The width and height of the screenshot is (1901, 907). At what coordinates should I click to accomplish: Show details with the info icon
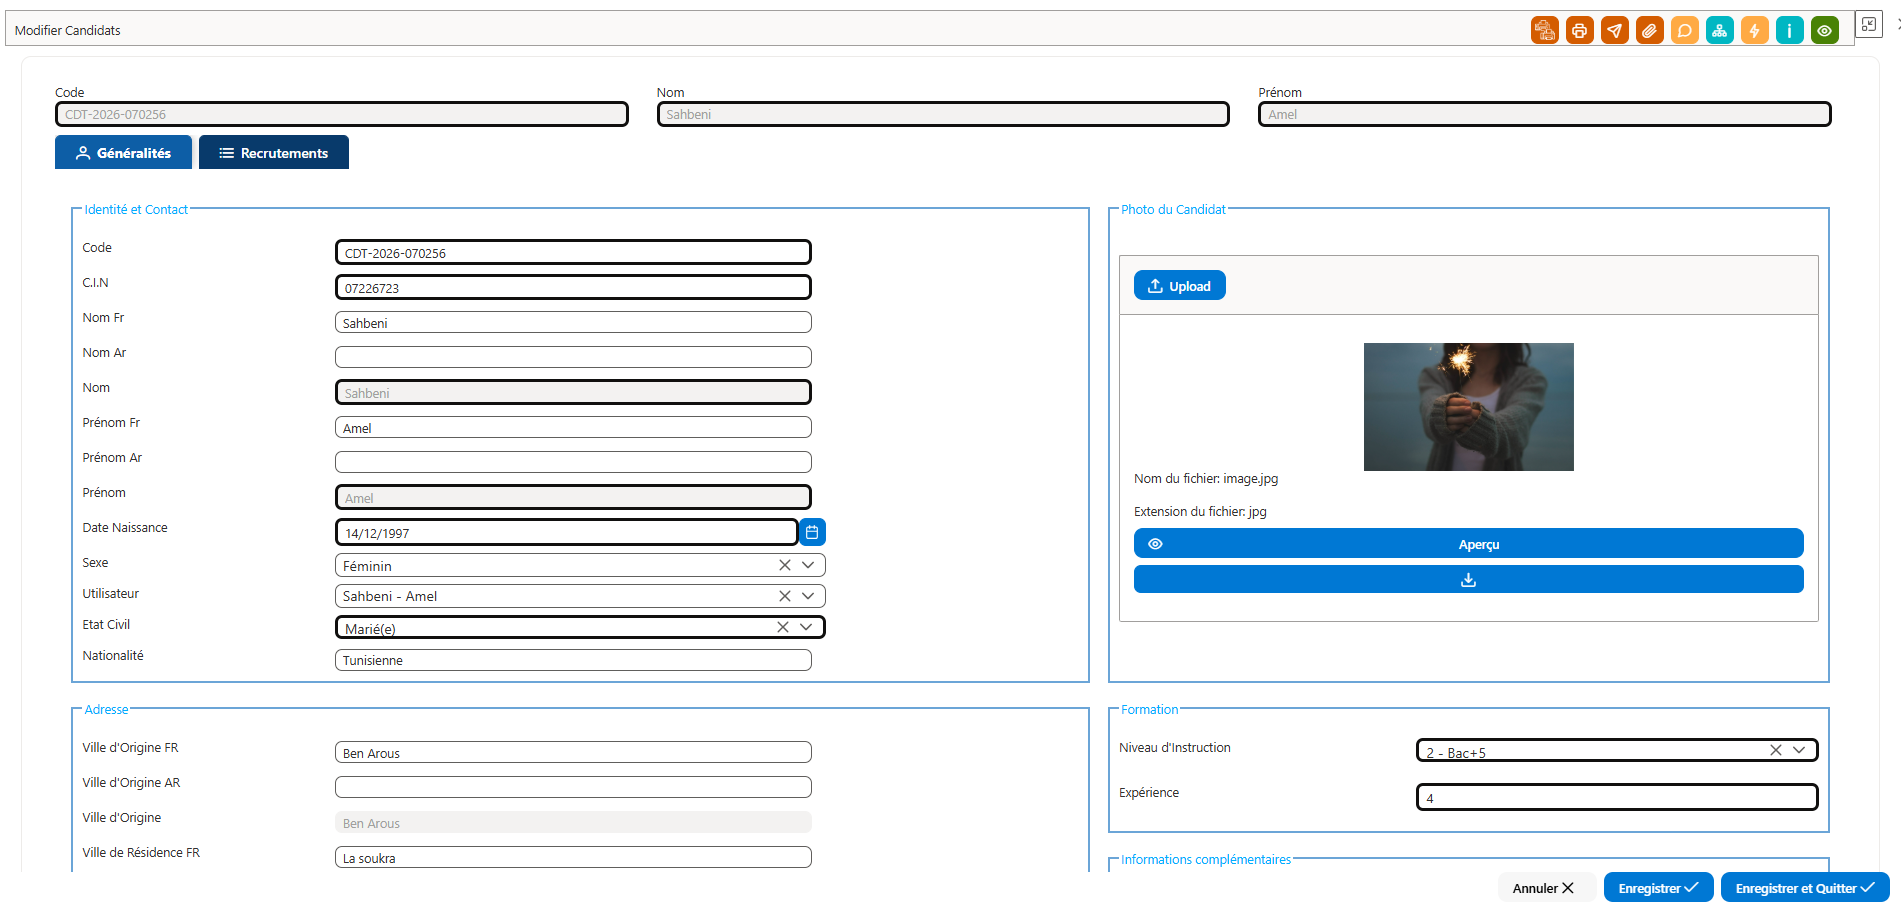(1790, 31)
